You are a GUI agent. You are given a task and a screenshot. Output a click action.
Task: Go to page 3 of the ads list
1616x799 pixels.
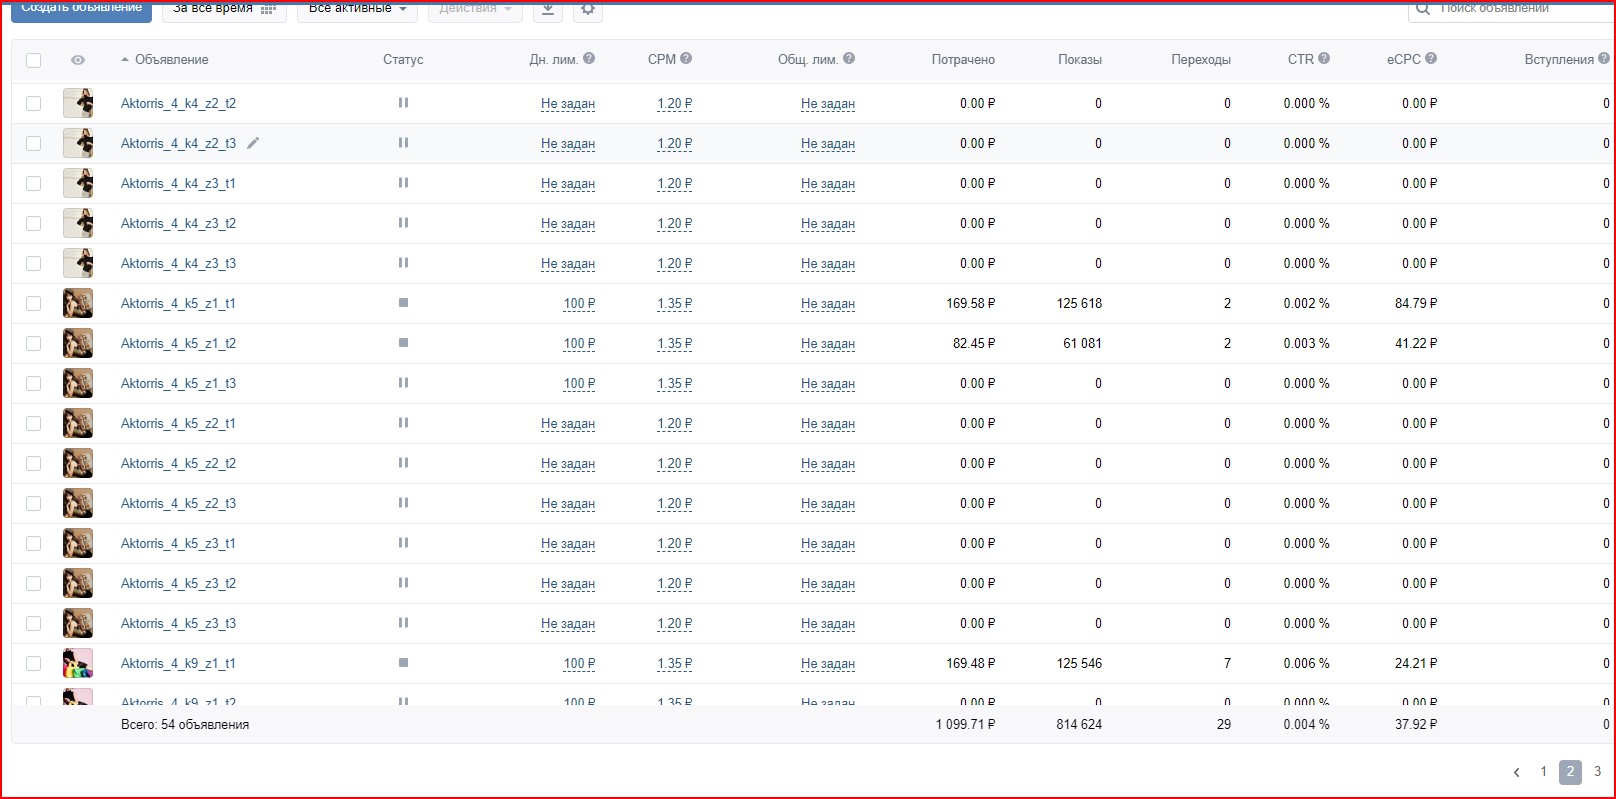[x=1597, y=771]
